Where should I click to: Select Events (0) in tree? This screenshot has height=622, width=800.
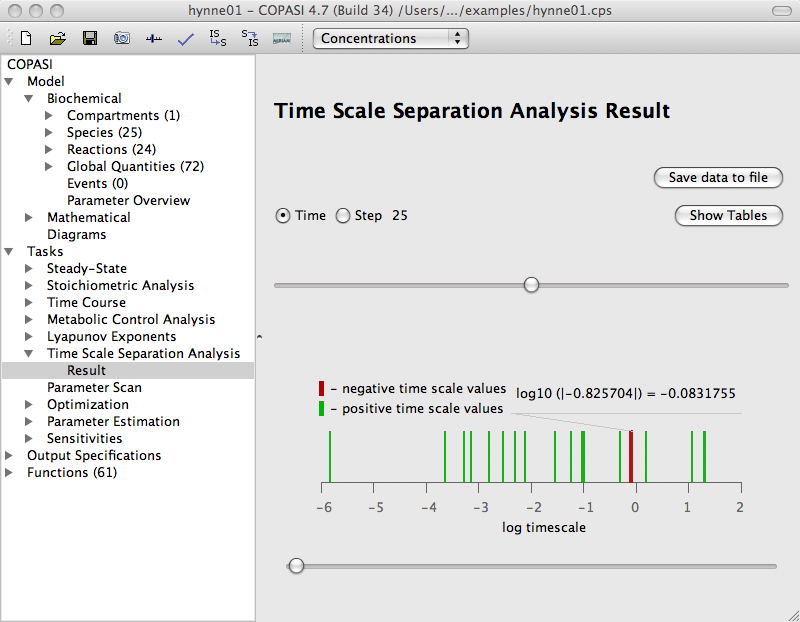click(x=97, y=184)
